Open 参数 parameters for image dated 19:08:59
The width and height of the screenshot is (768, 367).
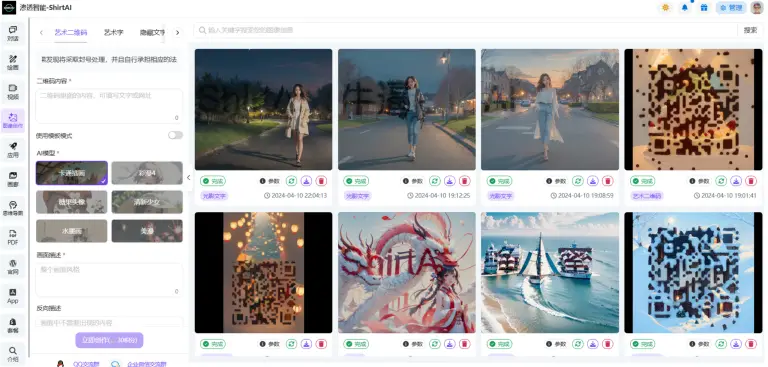[555, 181]
